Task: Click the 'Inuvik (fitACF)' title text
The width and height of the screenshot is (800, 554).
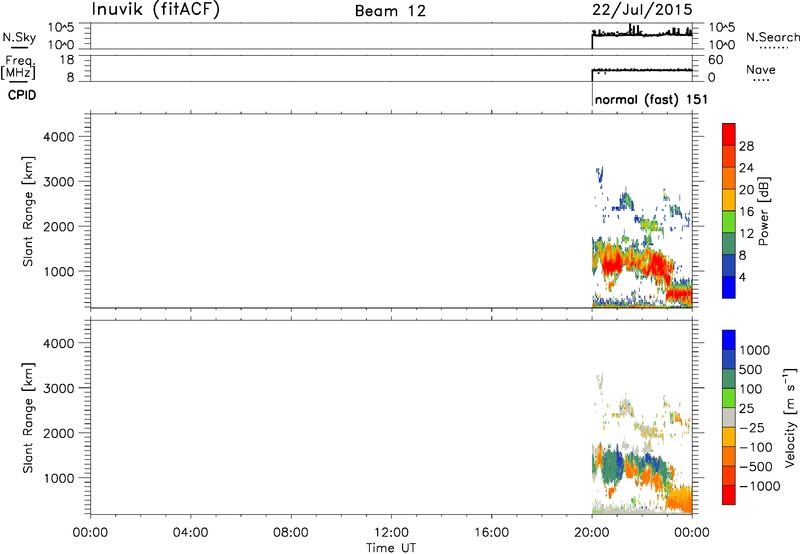Action: (x=155, y=10)
